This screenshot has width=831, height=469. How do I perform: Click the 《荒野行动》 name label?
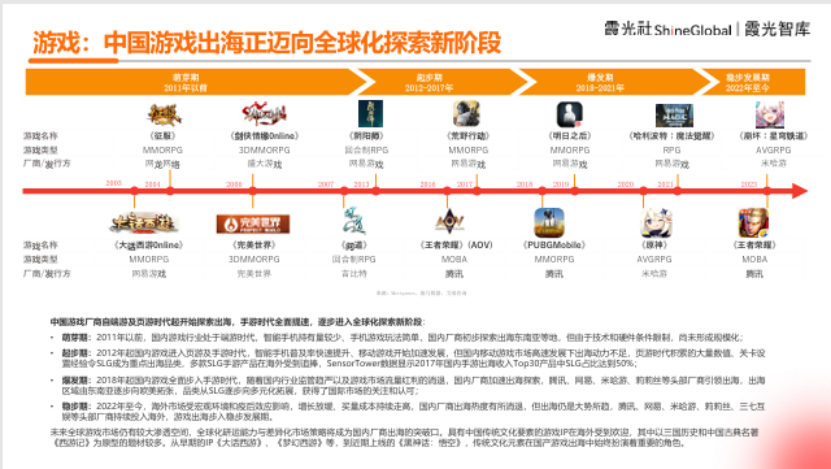pyautogui.click(x=468, y=136)
